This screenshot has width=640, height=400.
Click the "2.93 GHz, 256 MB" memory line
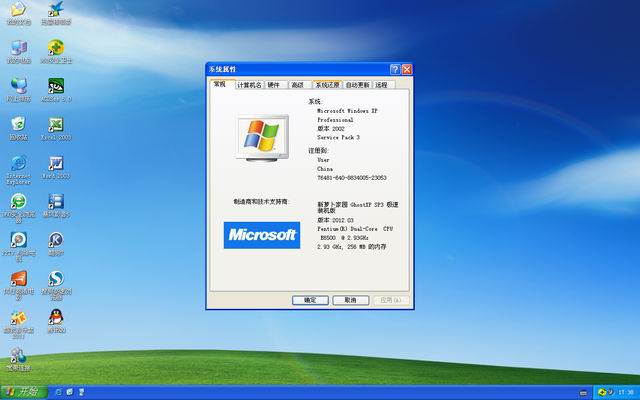click(351, 247)
